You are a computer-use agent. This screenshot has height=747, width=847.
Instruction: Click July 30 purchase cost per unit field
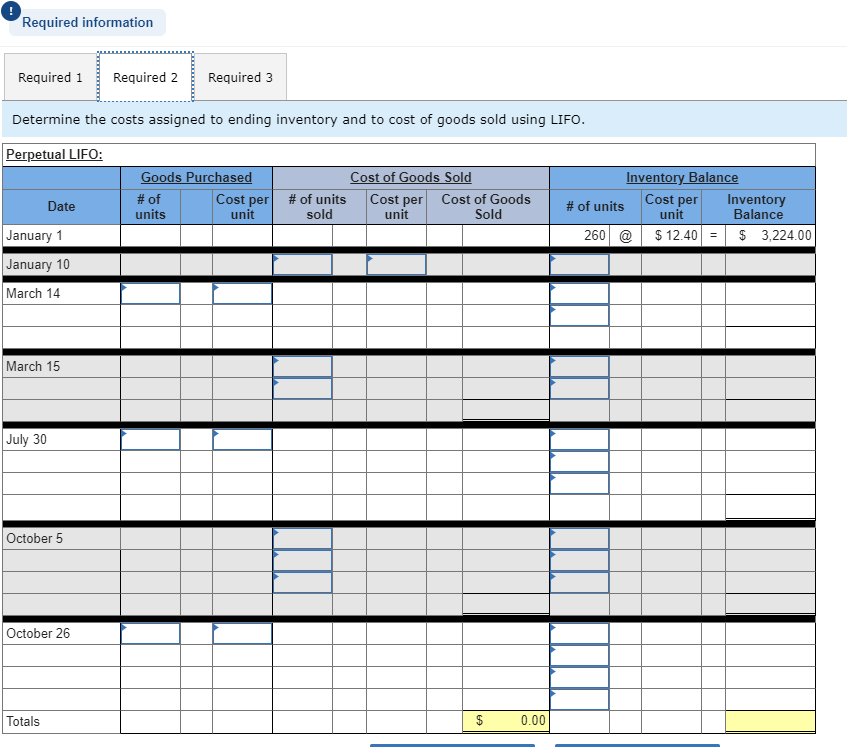pos(243,440)
